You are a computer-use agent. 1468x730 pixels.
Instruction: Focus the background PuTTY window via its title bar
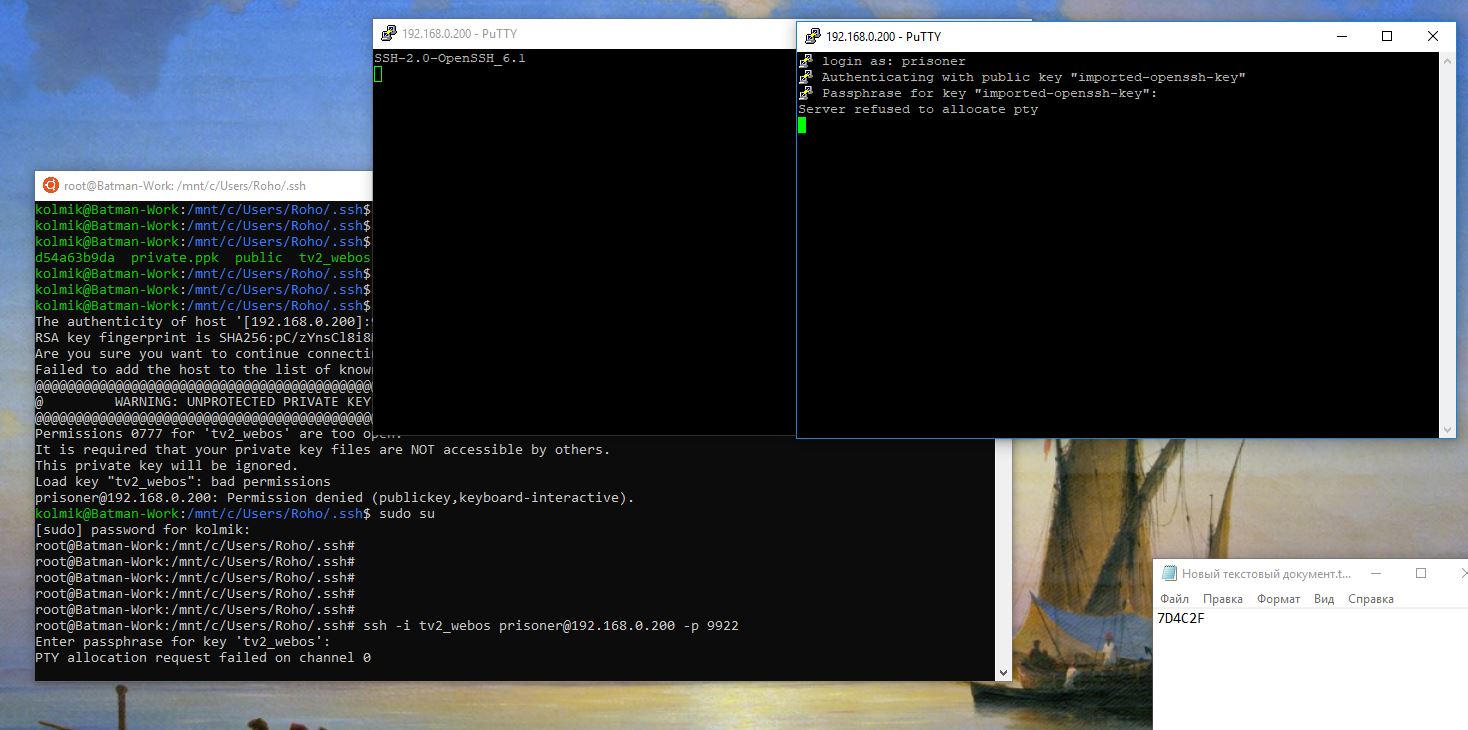coord(600,34)
